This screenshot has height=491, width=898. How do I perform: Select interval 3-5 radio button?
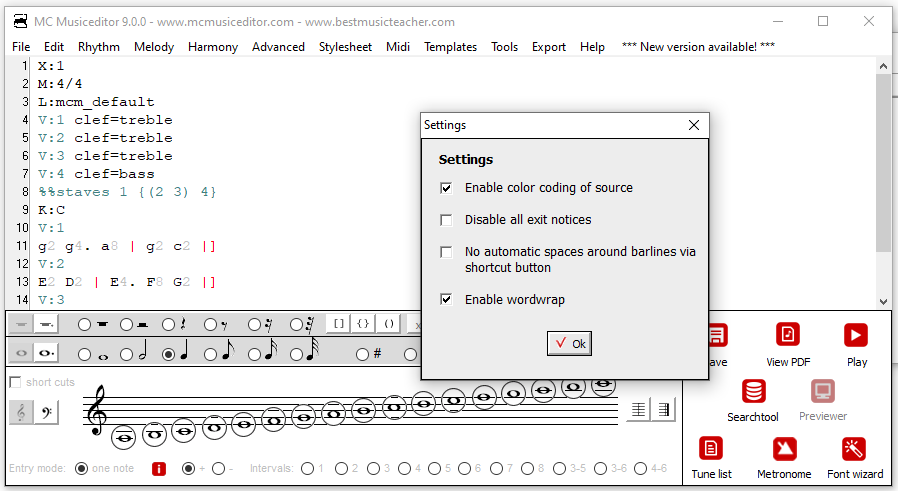pos(560,469)
